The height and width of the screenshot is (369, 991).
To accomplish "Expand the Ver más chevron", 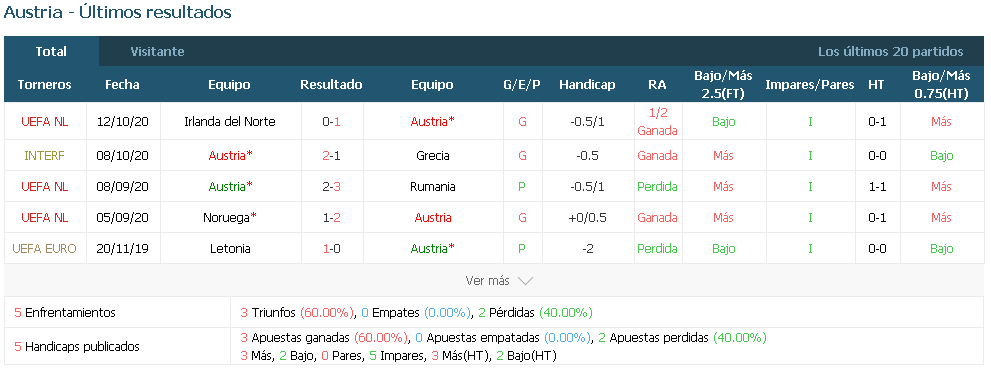I will point(525,281).
